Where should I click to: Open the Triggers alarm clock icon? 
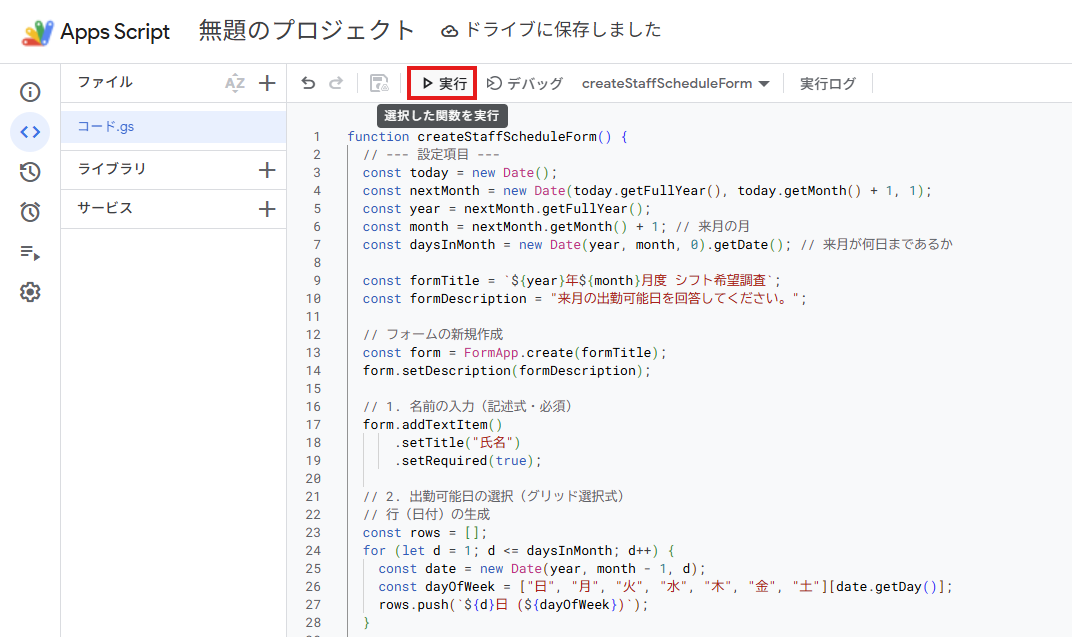click(30, 212)
